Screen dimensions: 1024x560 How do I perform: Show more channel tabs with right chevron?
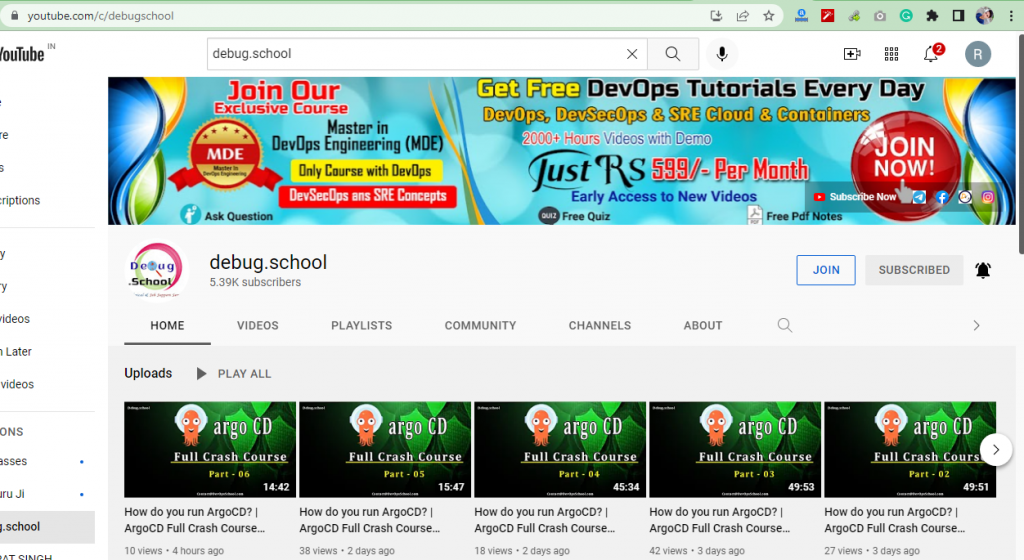(976, 325)
